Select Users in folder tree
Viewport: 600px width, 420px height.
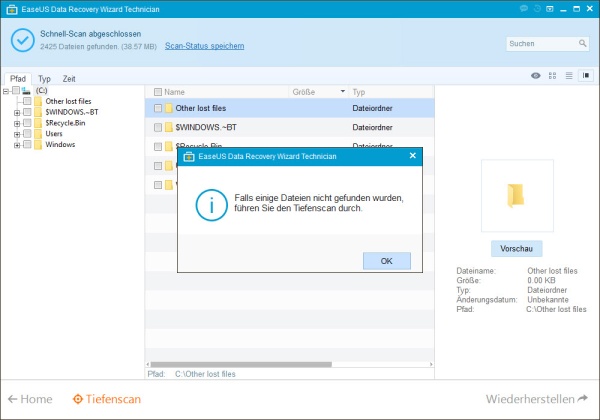pyautogui.click(x=54, y=133)
